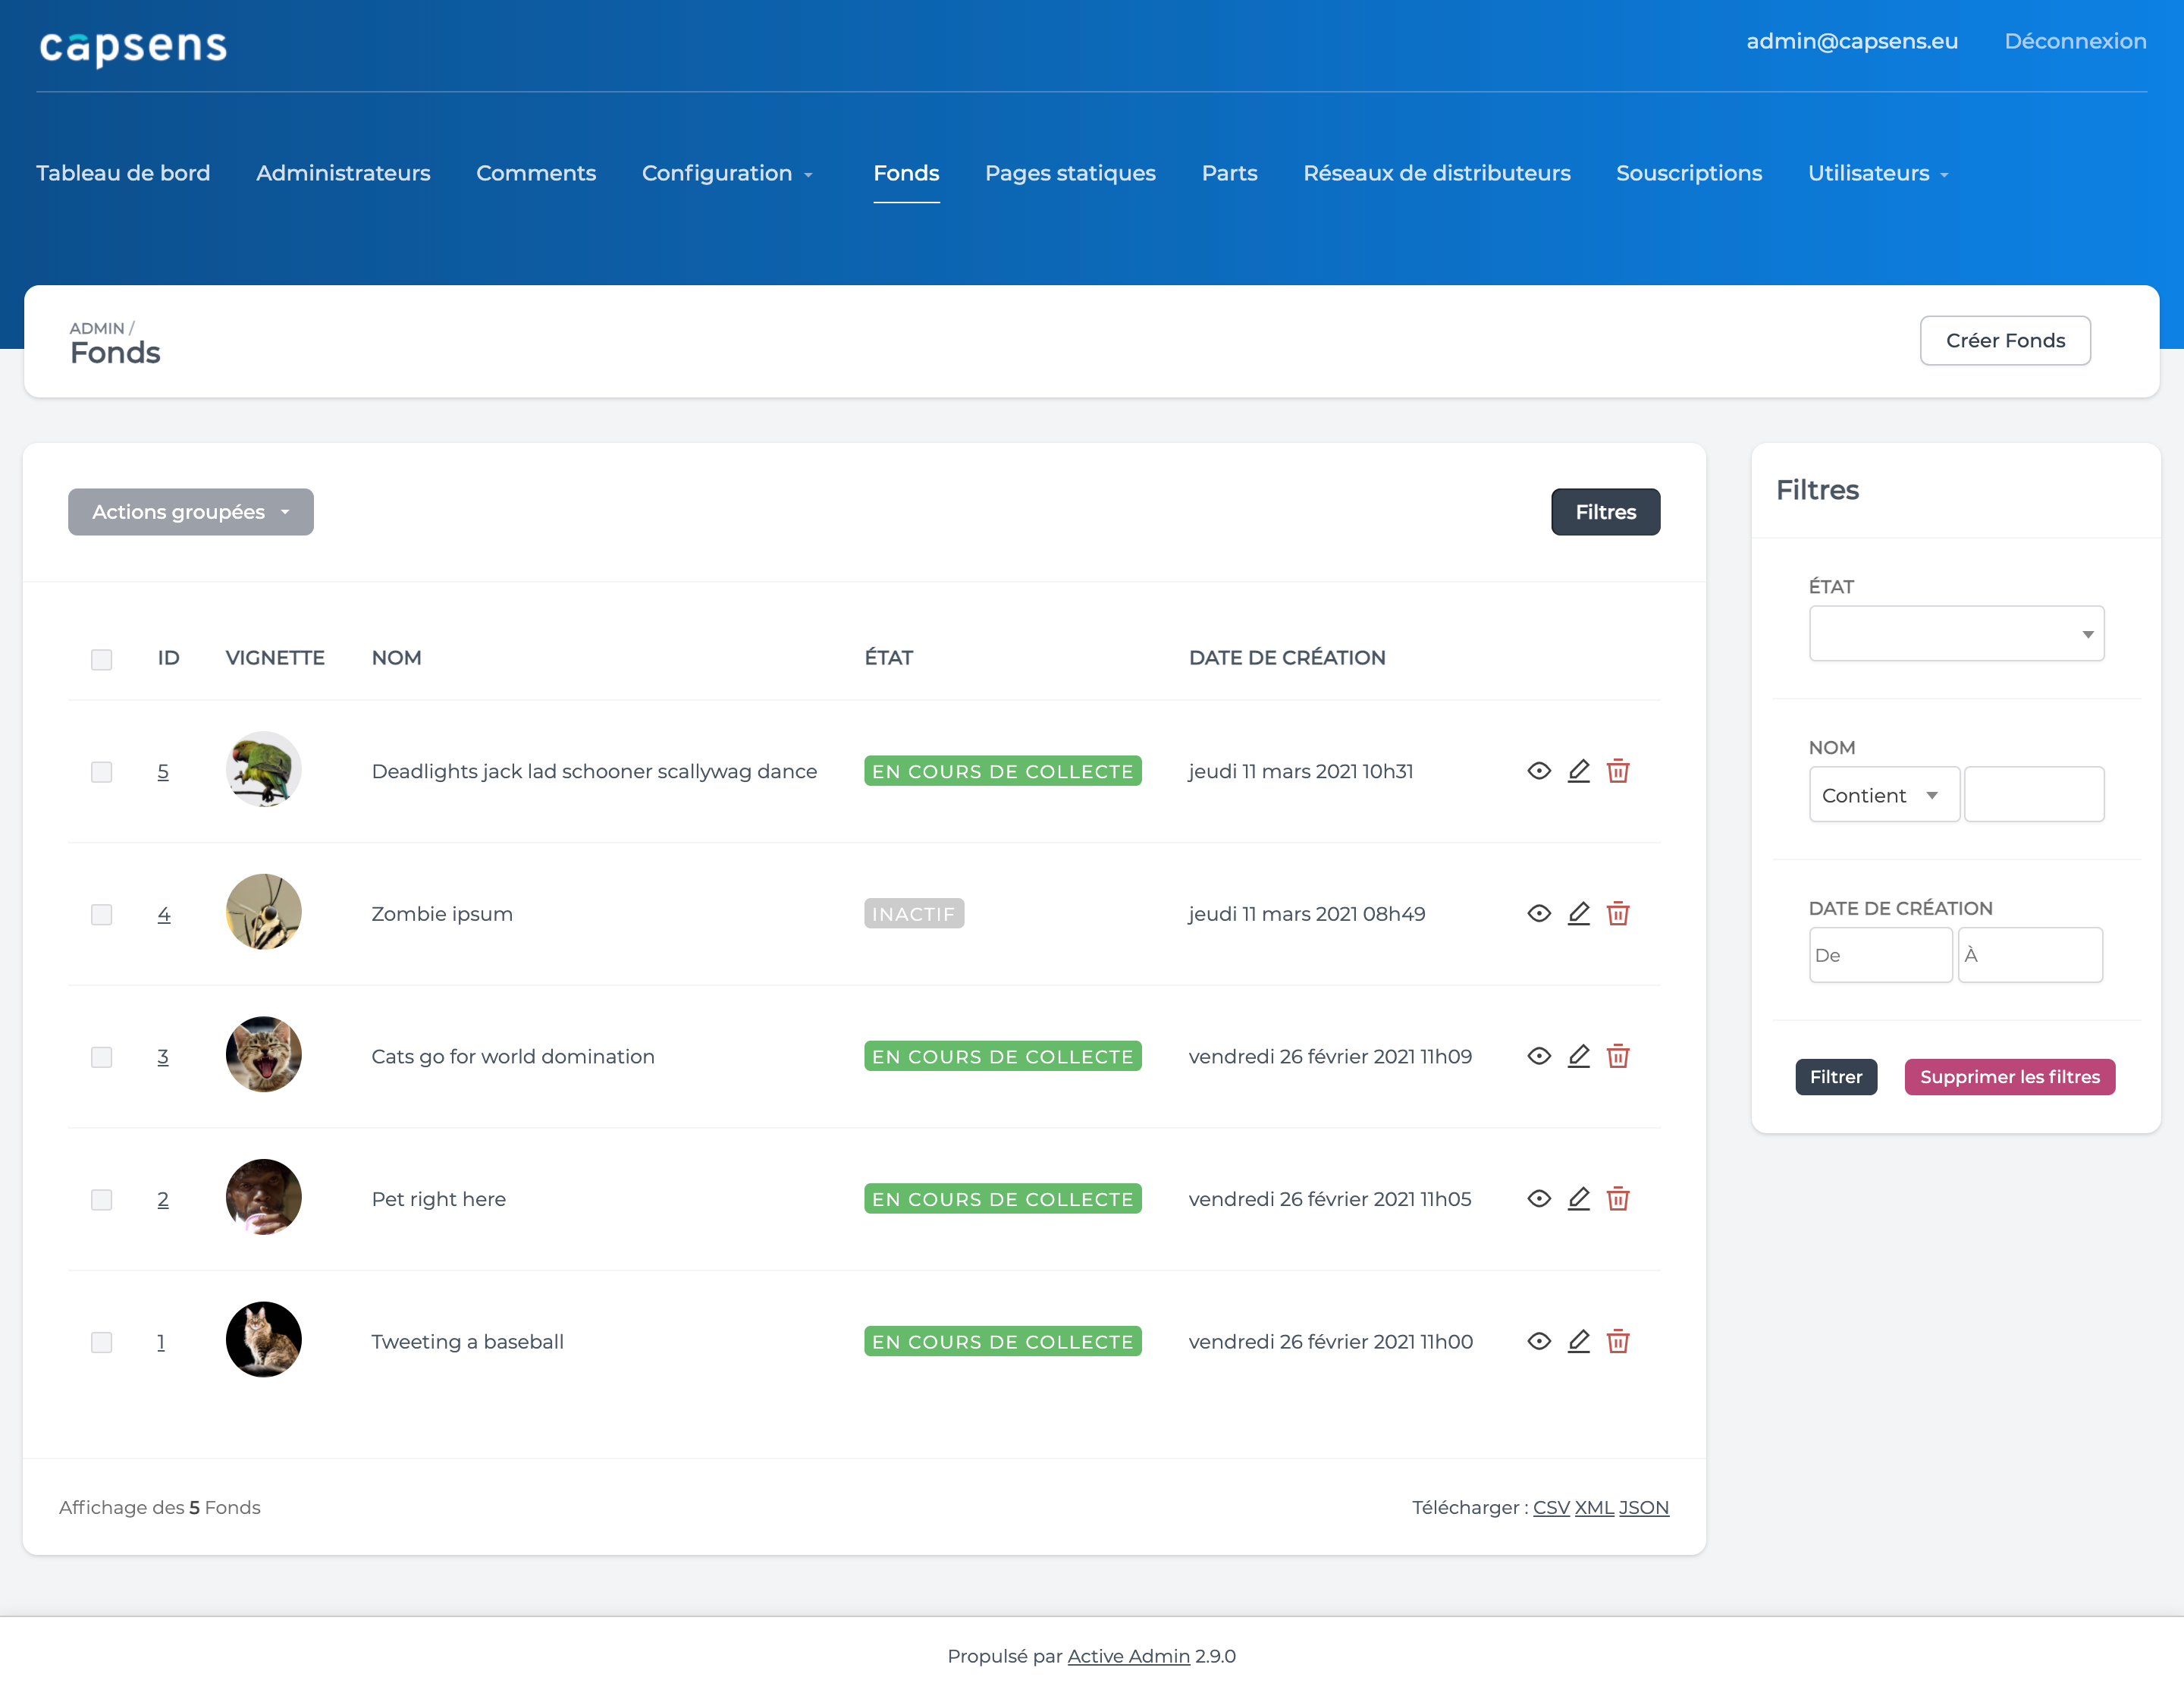View details of Cats go for world domination

tap(1539, 1056)
